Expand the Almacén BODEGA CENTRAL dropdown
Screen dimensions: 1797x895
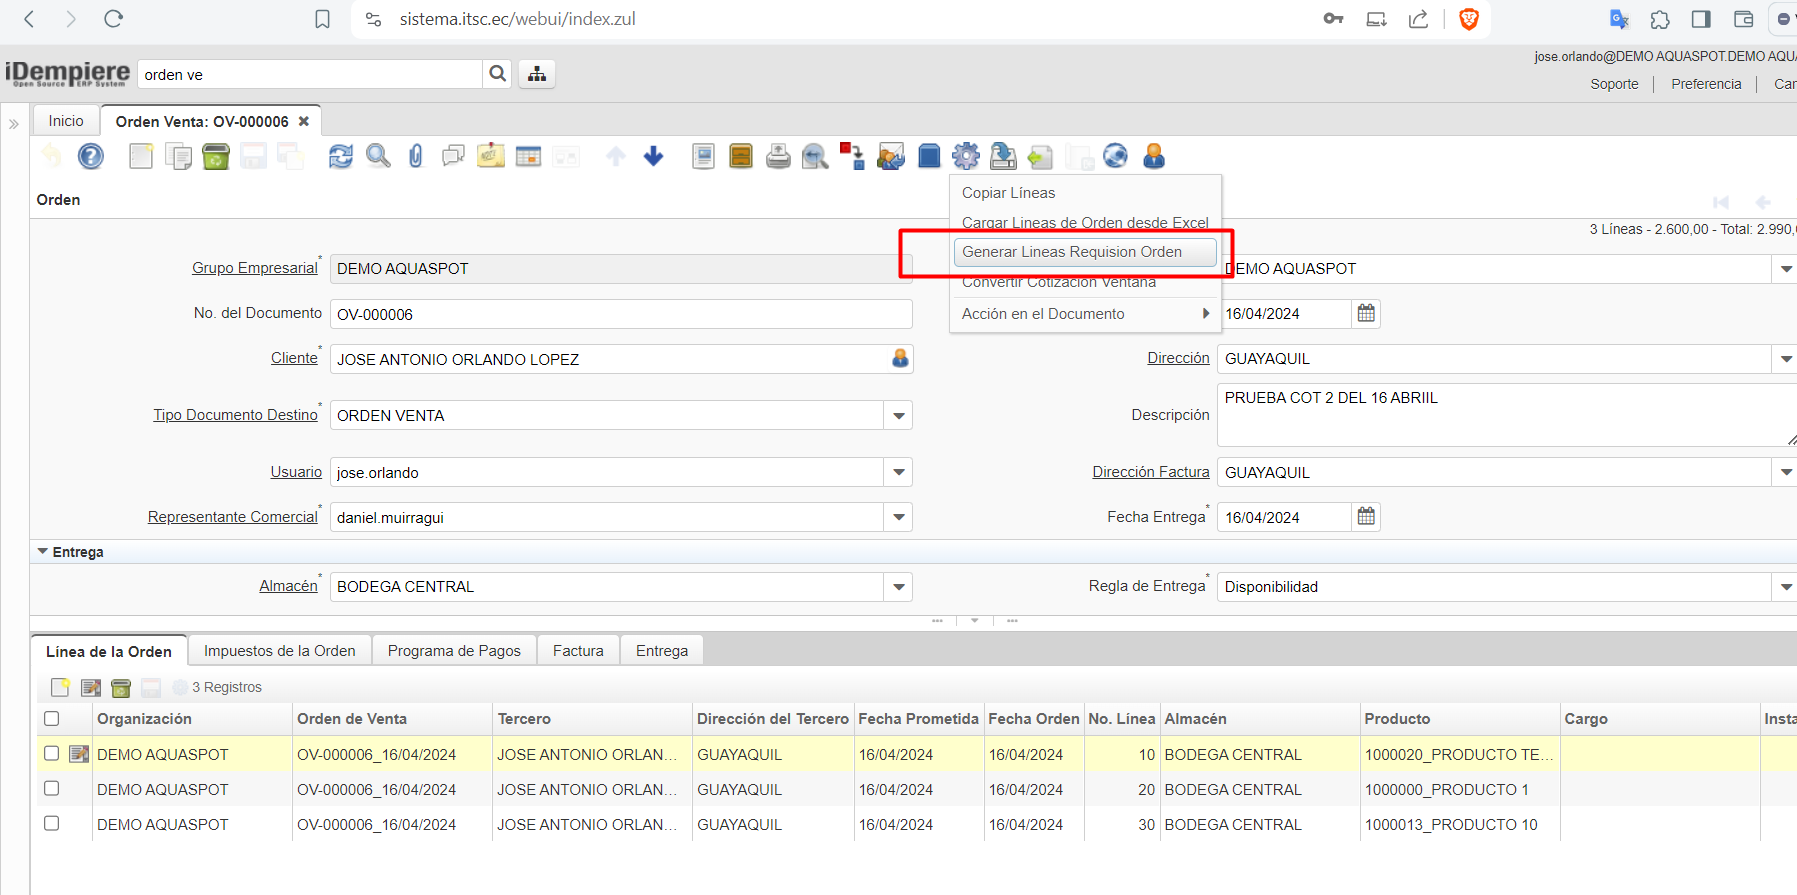pyautogui.click(x=899, y=587)
